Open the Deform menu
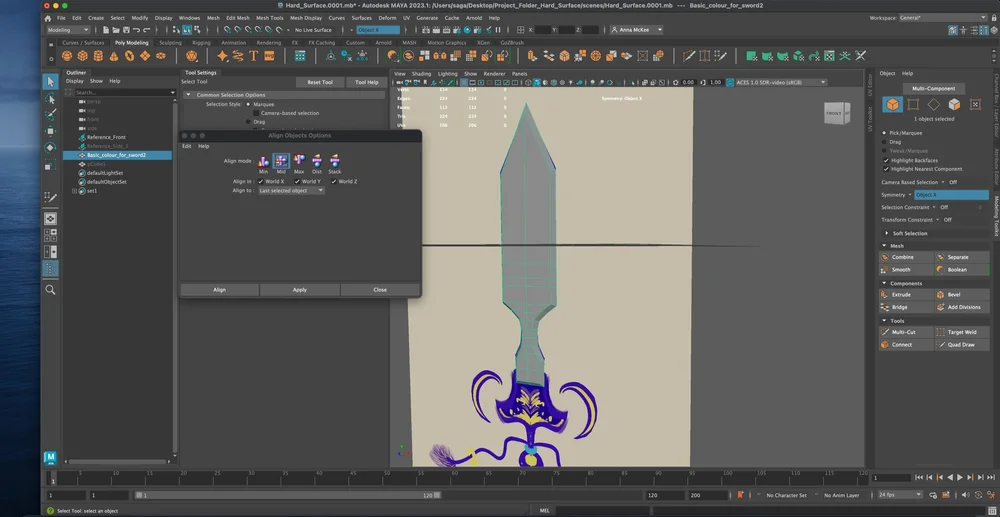This screenshot has width=1000, height=517. coord(387,18)
